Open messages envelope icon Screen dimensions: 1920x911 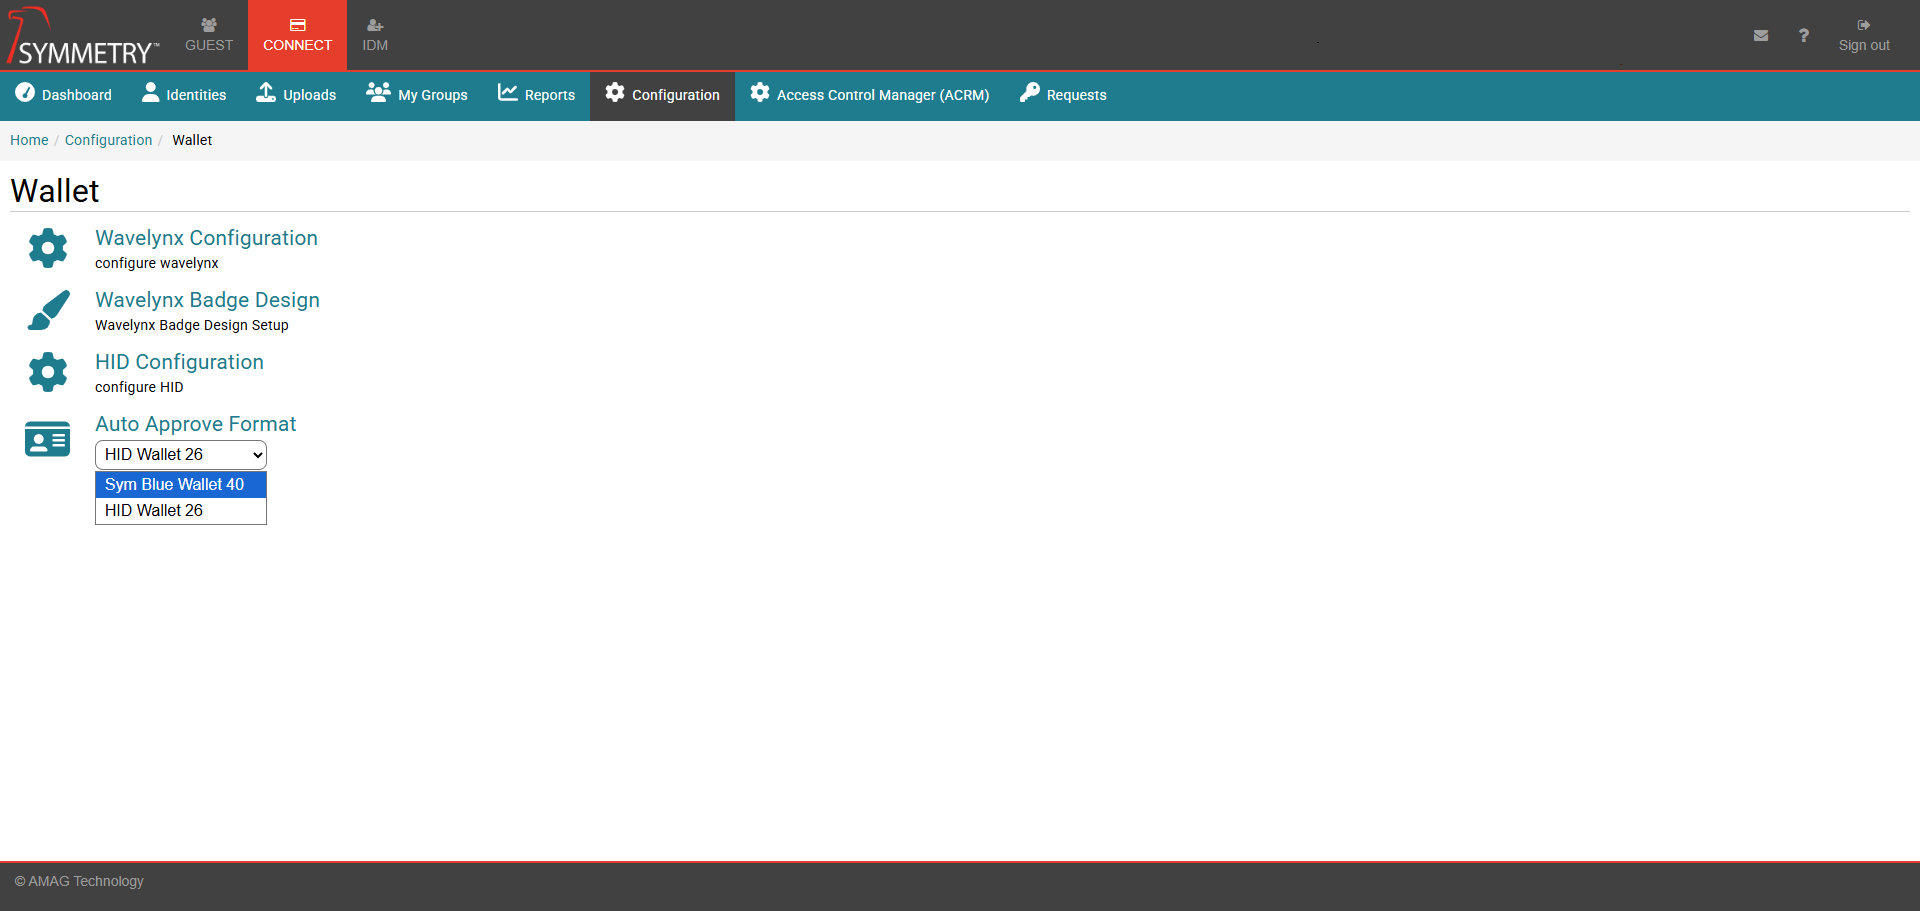pyautogui.click(x=1761, y=35)
